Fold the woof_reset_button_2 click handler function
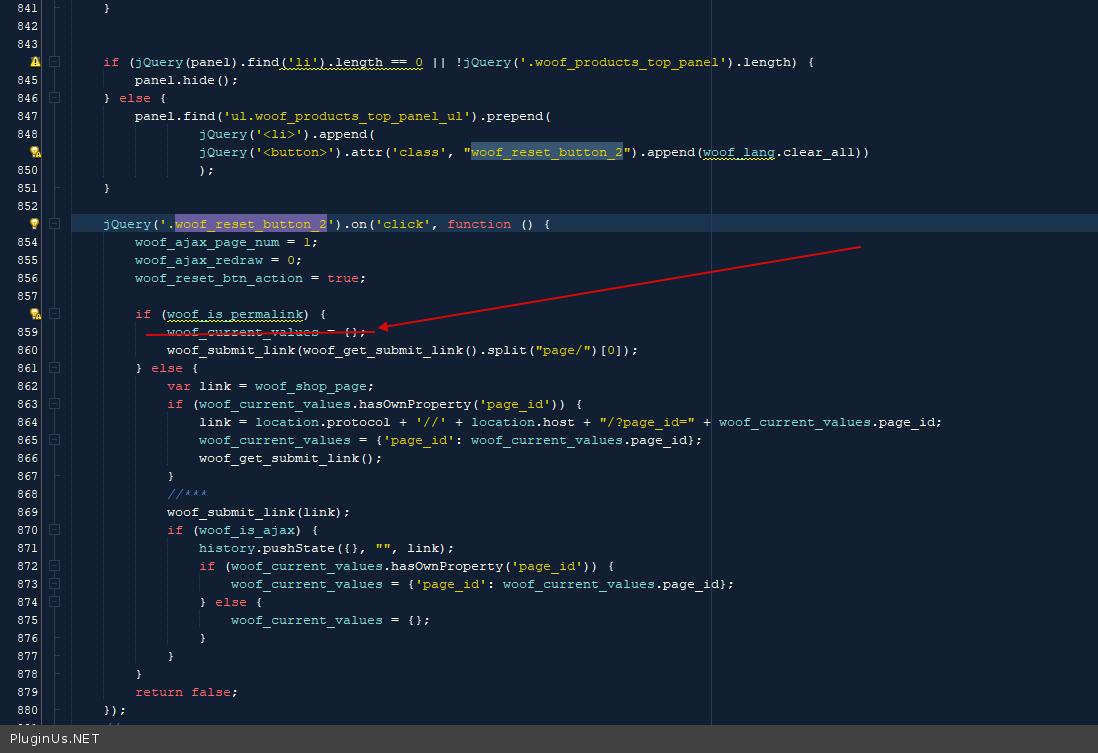This screenshot has width=1098, height=753. click(x=55, y=224)
